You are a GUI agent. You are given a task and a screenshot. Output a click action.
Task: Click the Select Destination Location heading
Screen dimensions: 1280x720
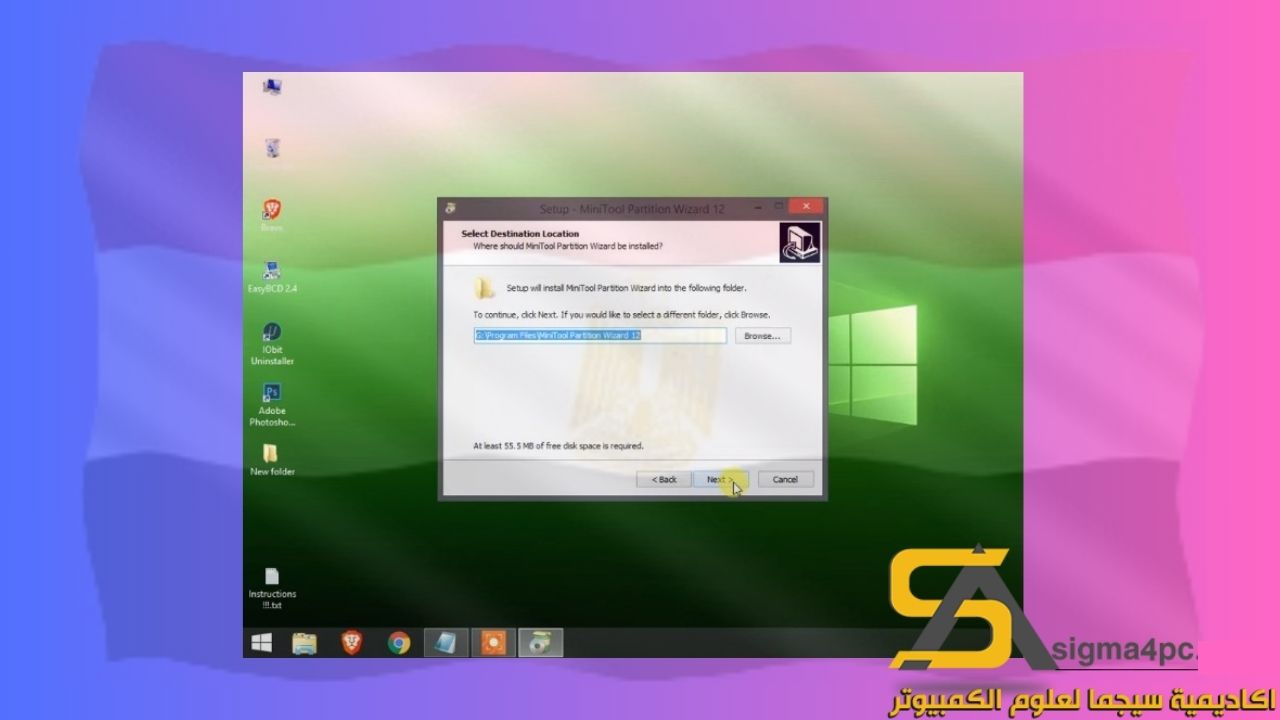(x=520, y=234)
